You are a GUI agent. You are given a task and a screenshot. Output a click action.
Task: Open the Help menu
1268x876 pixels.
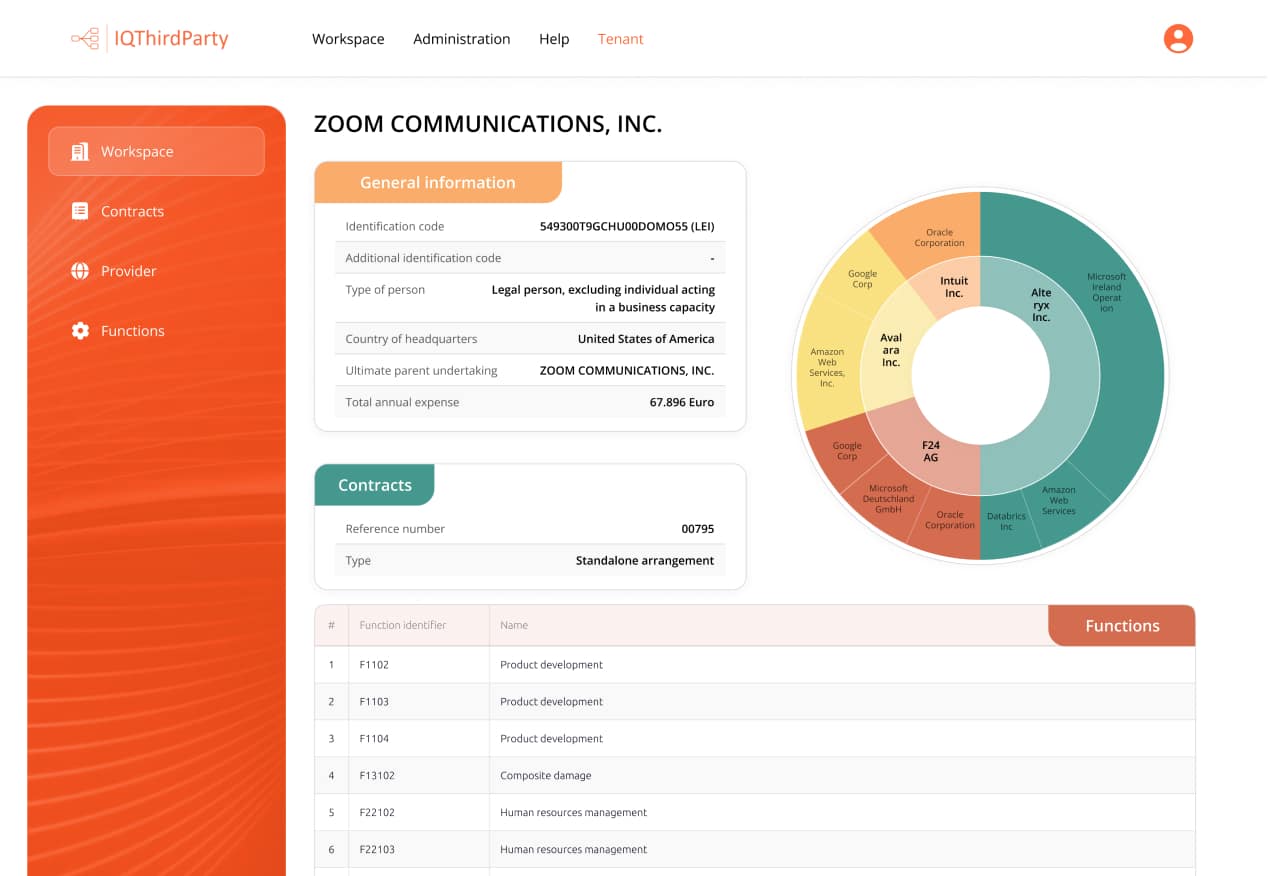[x=554, y=39]
